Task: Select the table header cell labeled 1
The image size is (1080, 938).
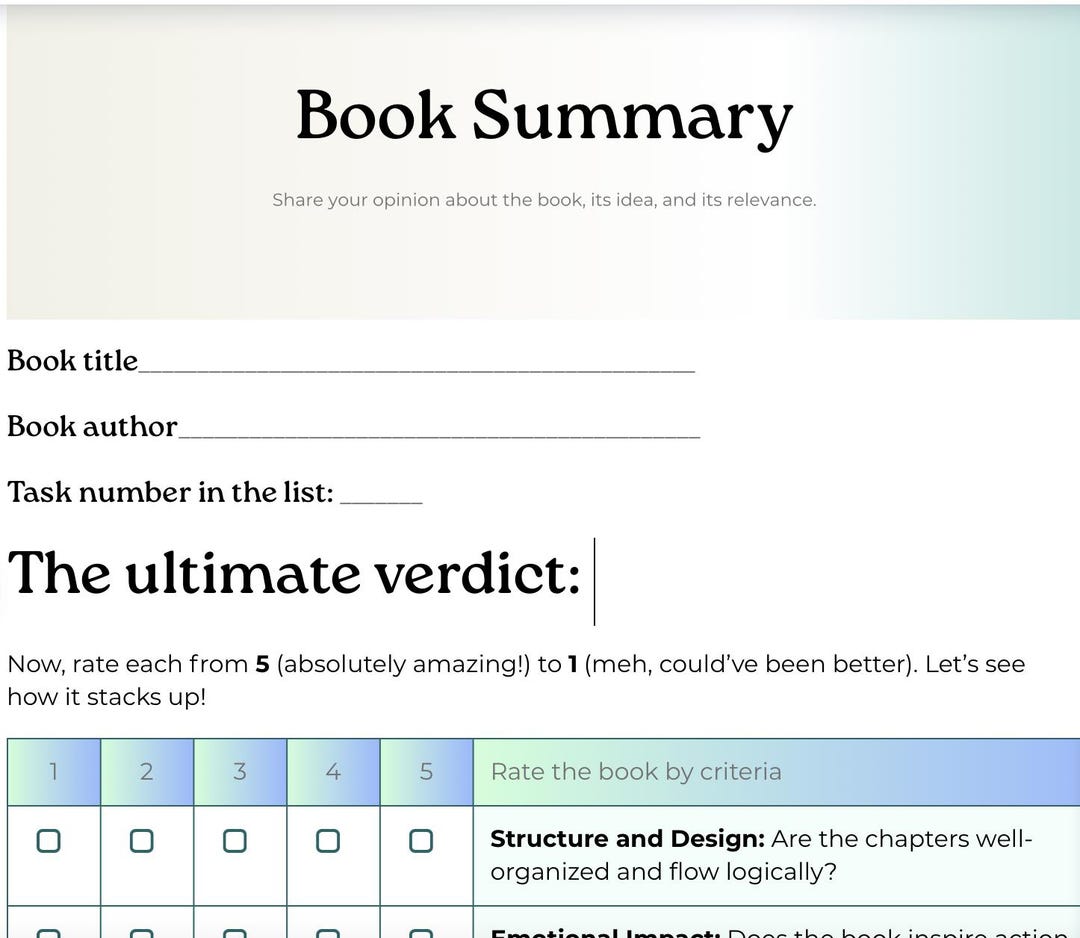Action: 52,771
